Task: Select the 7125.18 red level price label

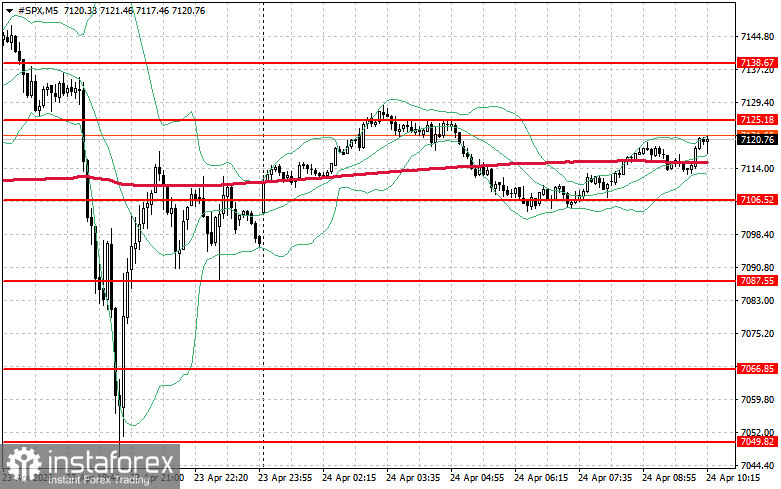Action: [757, 120]
